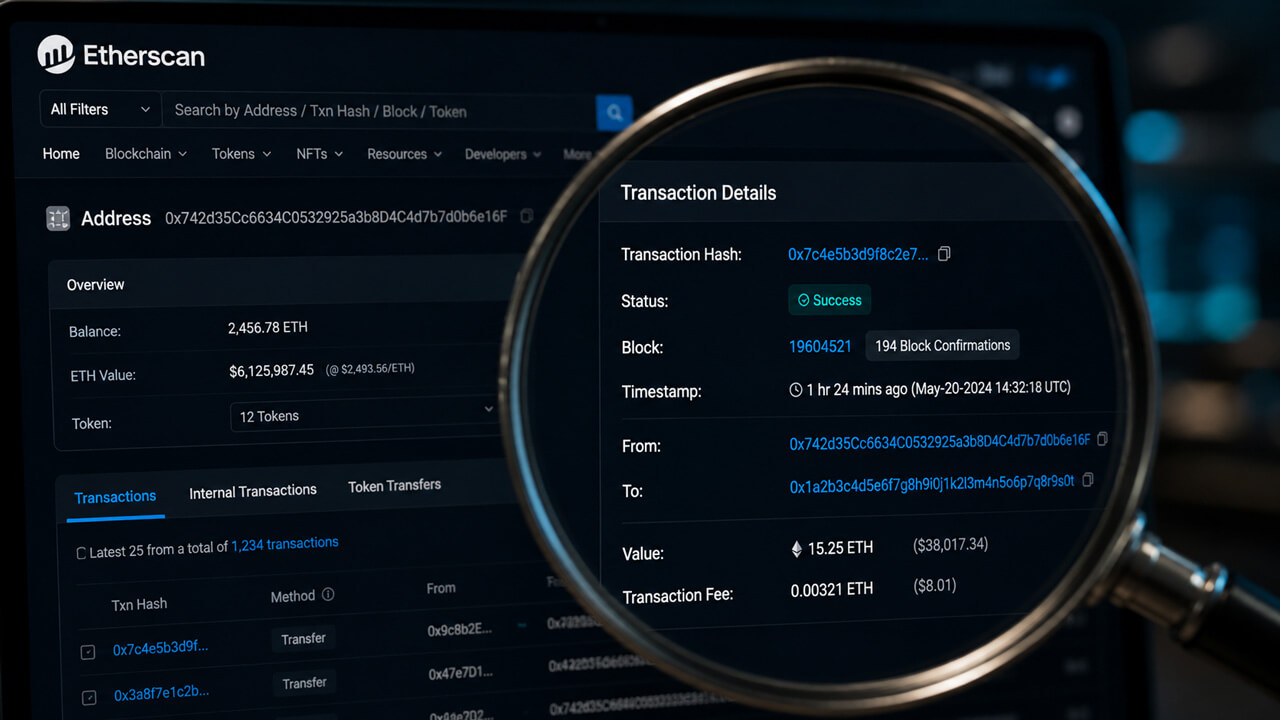Click the Method info icon
Screen dimensions: 1280x720
pyautogui.click(x=328, y=594)
